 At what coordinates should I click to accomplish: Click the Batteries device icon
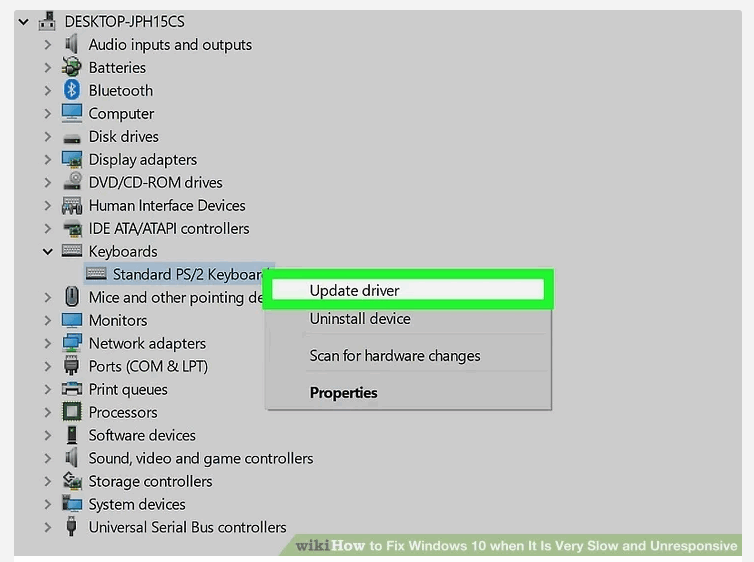coord(72,67)
